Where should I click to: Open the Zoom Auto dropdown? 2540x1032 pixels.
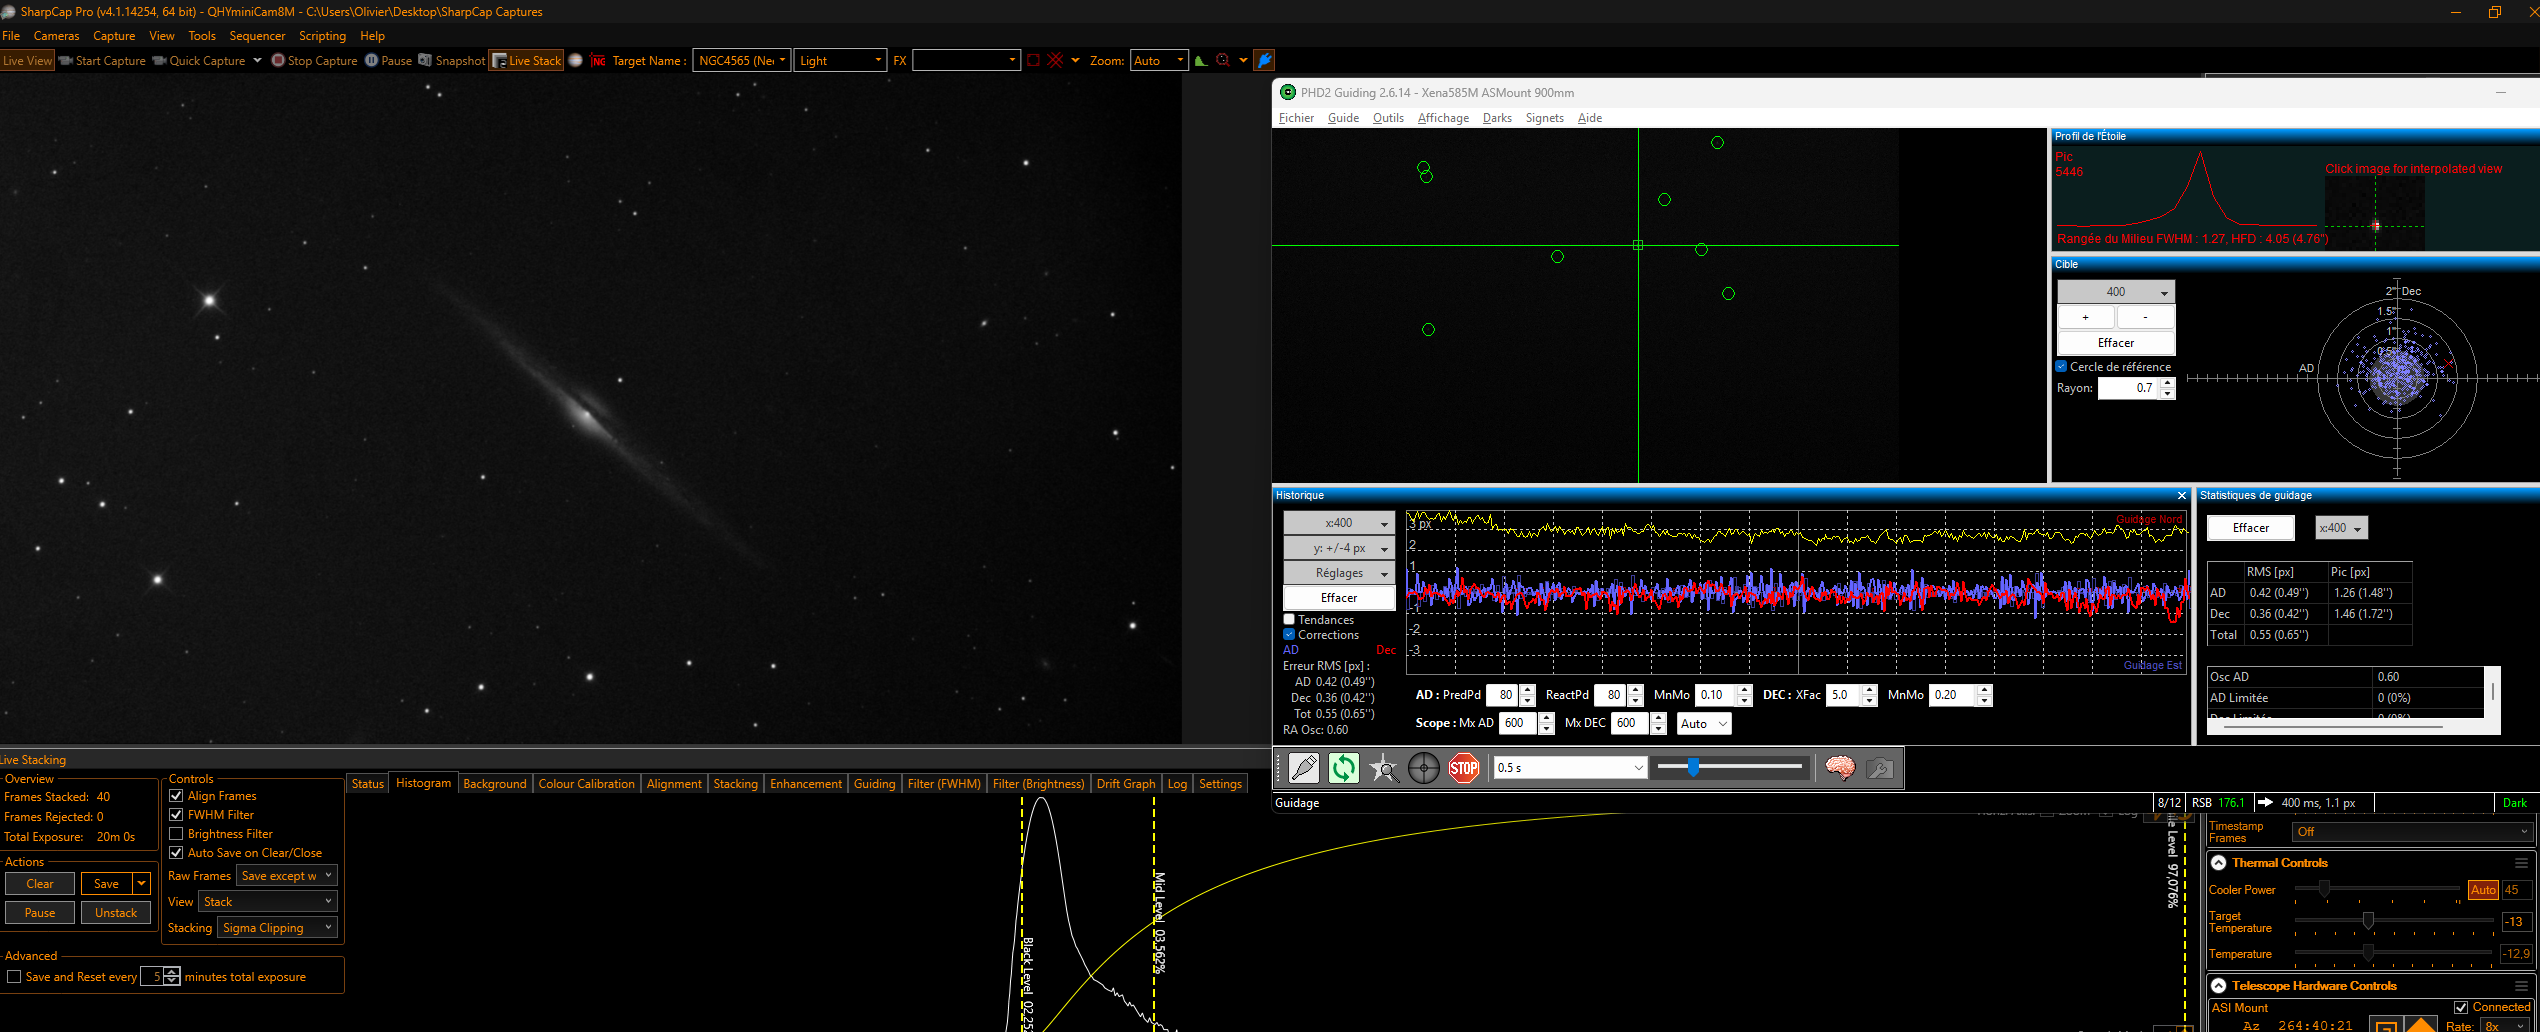[x=1159, y=60]
